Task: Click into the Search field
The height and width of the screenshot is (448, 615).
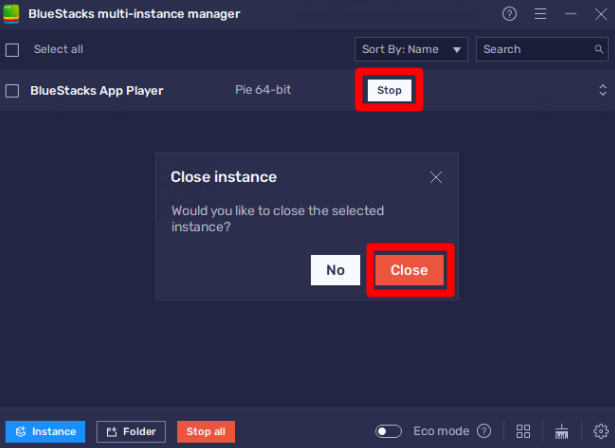Action: click(542, 49)
